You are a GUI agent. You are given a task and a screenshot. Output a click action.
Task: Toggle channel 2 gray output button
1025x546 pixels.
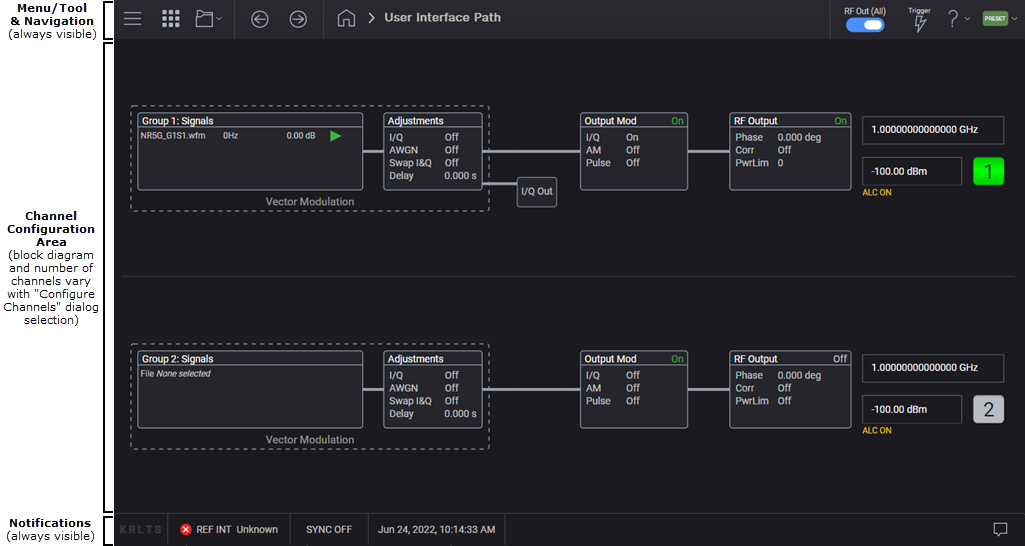[988, 410]
